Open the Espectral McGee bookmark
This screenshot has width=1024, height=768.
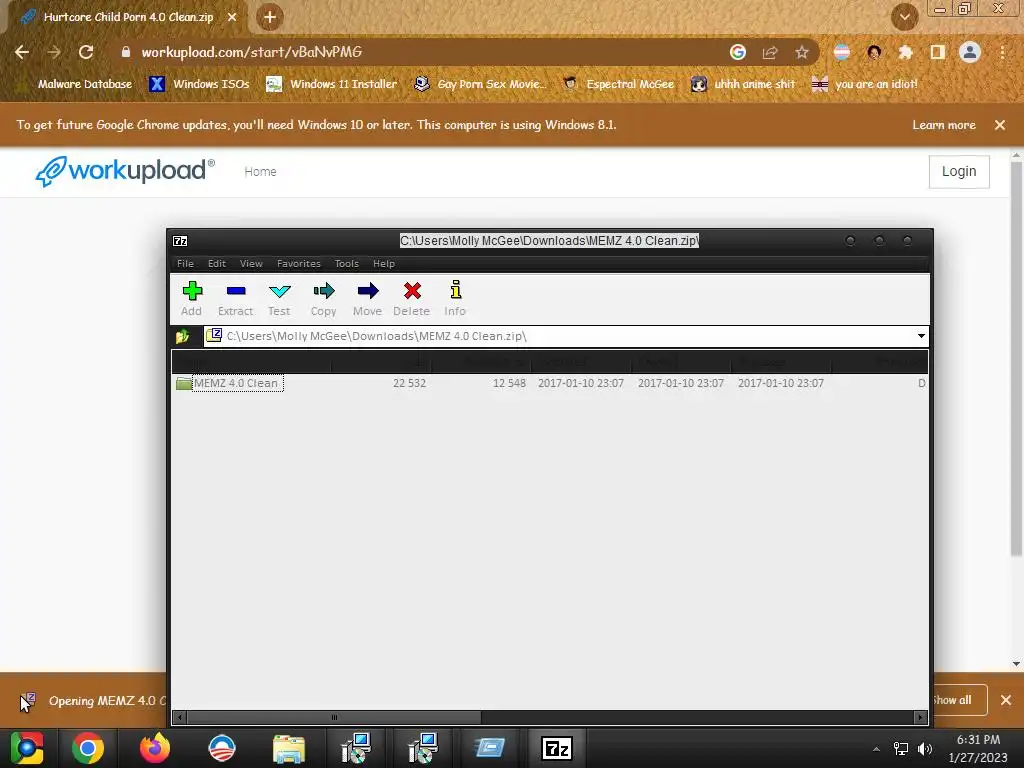coord(619,84)
